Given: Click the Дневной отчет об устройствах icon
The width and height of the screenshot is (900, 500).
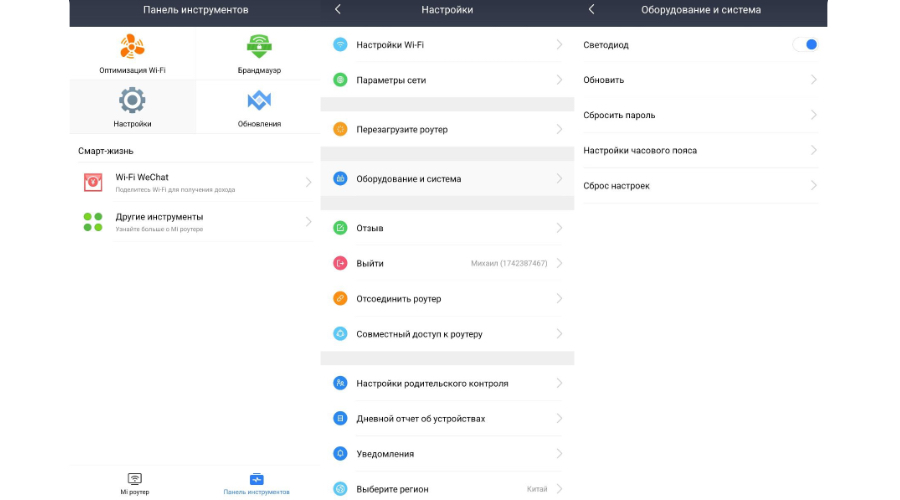Looking at the screenshot, I should click(x=340, y=418).
